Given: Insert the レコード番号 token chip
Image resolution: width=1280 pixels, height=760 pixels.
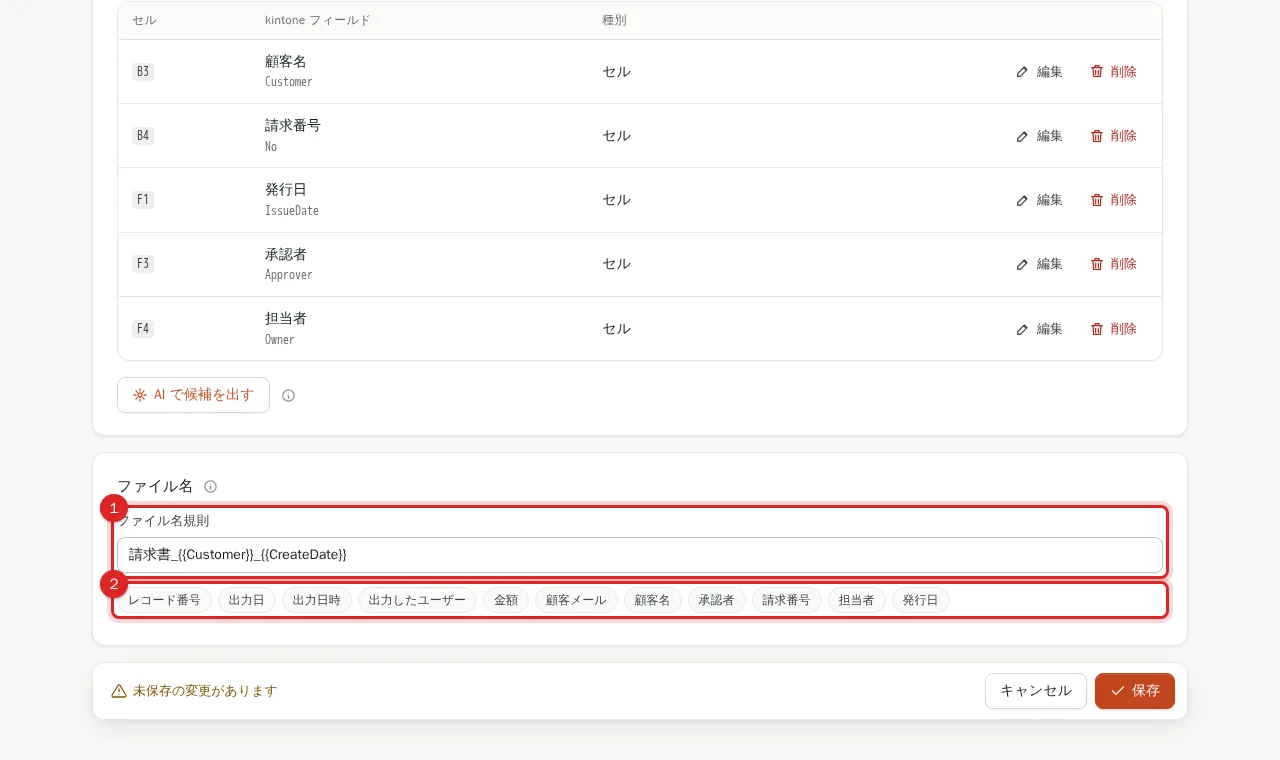Looking at the screenshot, I should [164, 600].
